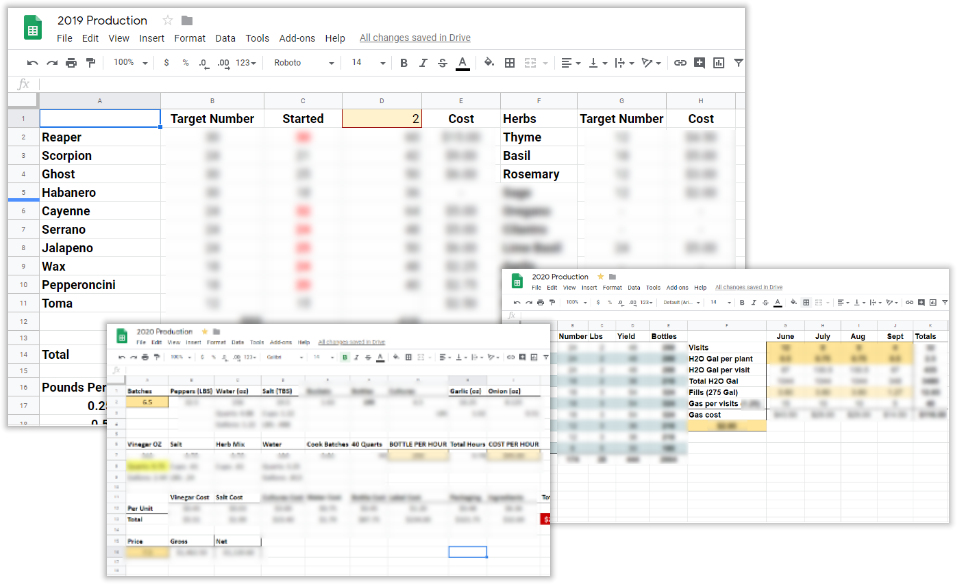Open text color picker in 2019 Production
Image resolution: width=957 pixels, height=584 pixels.
point(462,63)
